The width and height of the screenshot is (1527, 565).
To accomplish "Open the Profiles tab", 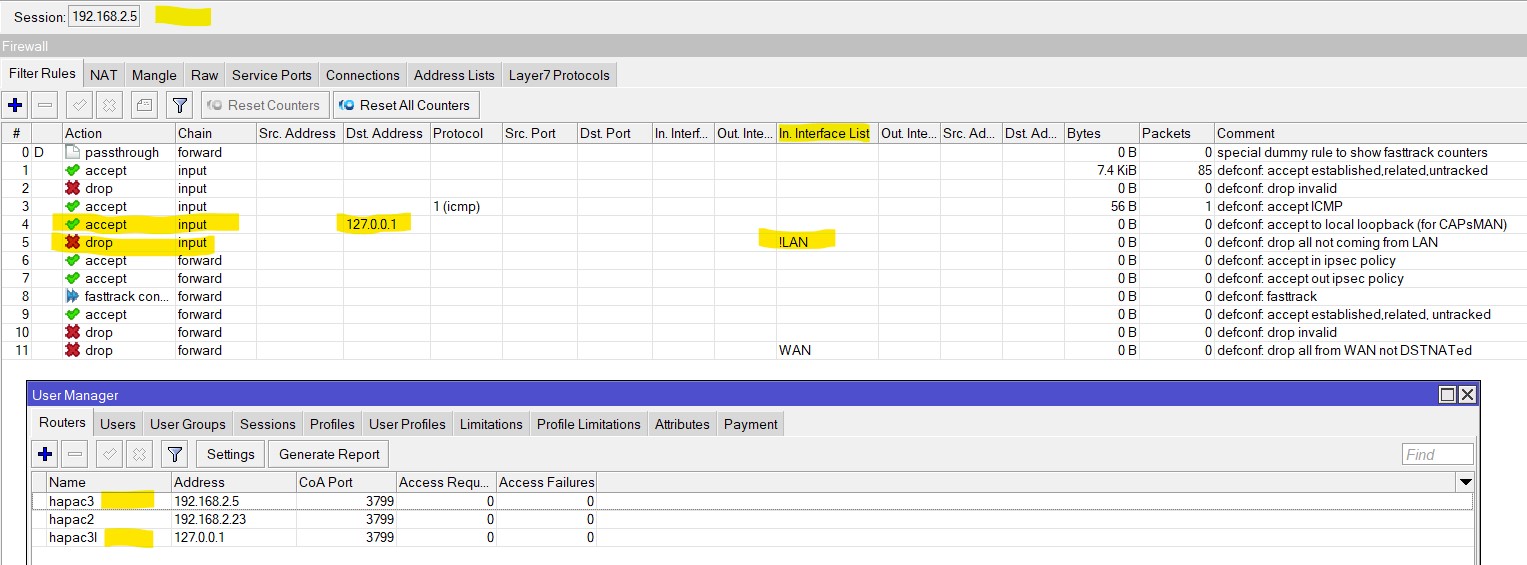I will pyautogui.click(x=332, y=424).
